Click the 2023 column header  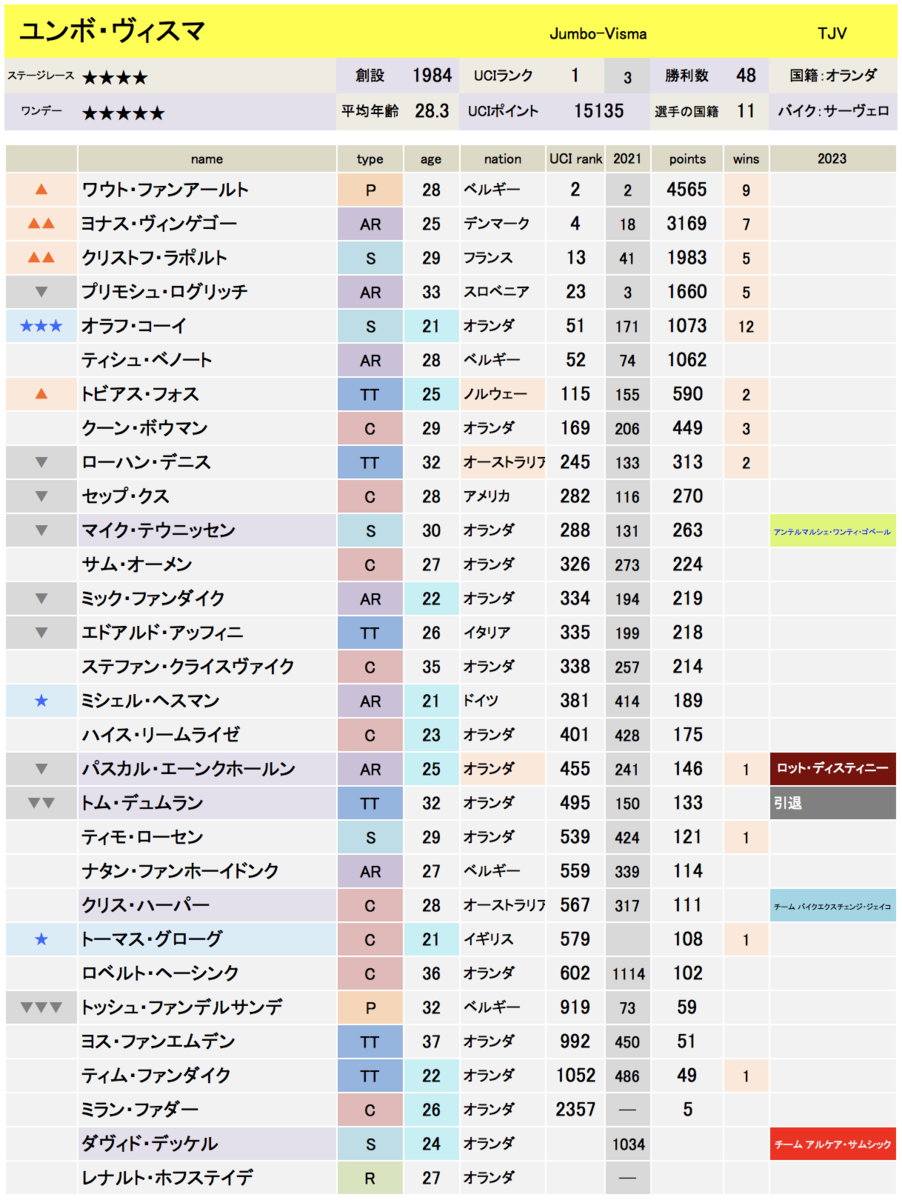click(x=832, y=158)
